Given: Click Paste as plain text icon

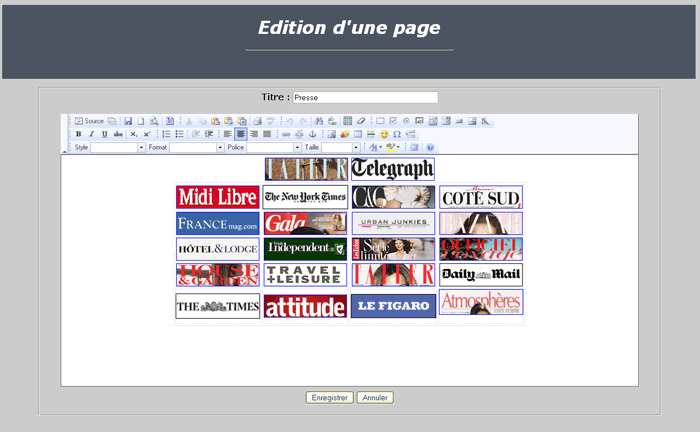Looking at the screenshot, I should tap(228, 121).
